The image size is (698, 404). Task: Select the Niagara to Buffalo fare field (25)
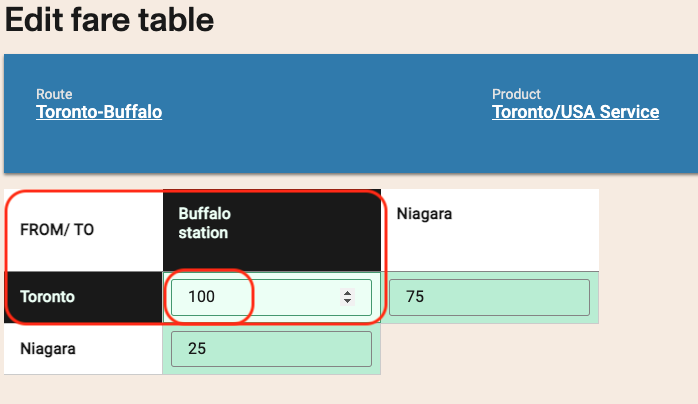(271, 349)
